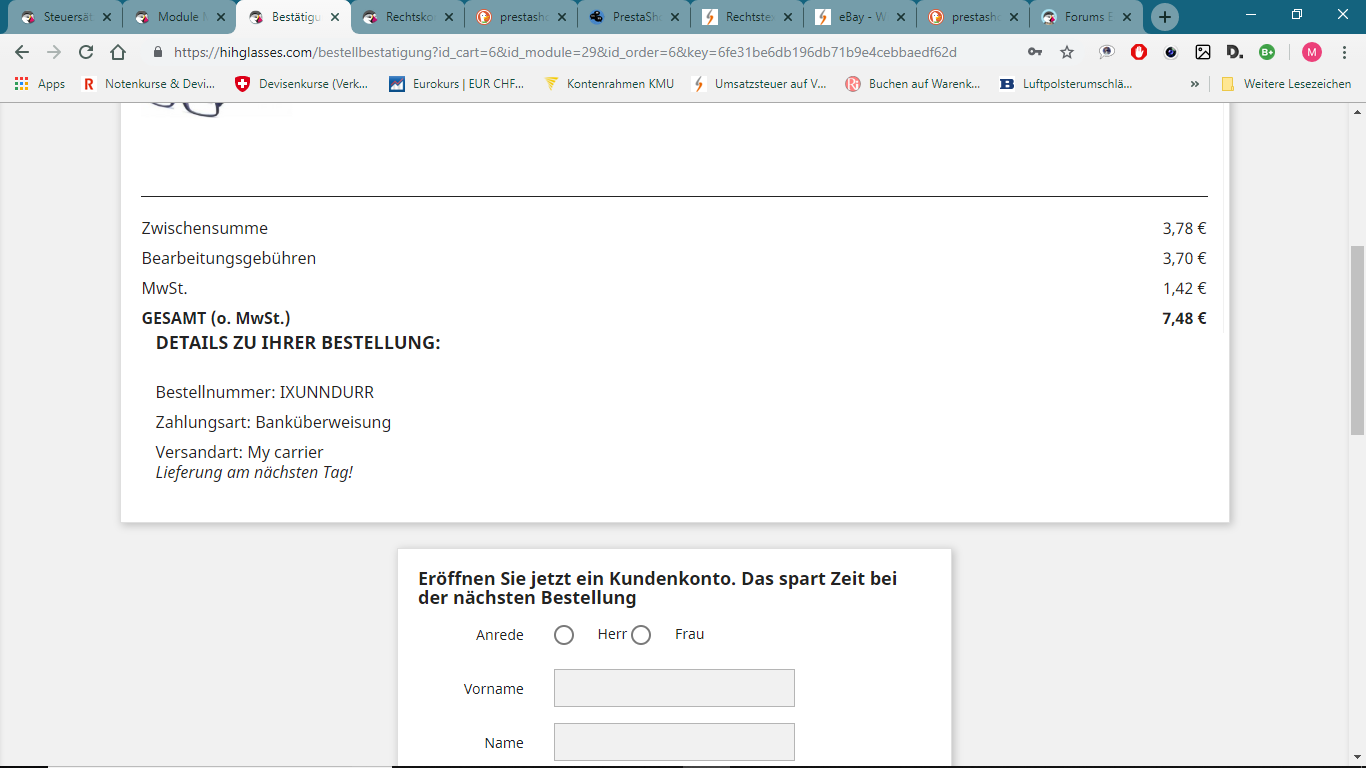1366x768 pixels.
Task: Open a new tab with the plus button
Action: click(1165, 17)
